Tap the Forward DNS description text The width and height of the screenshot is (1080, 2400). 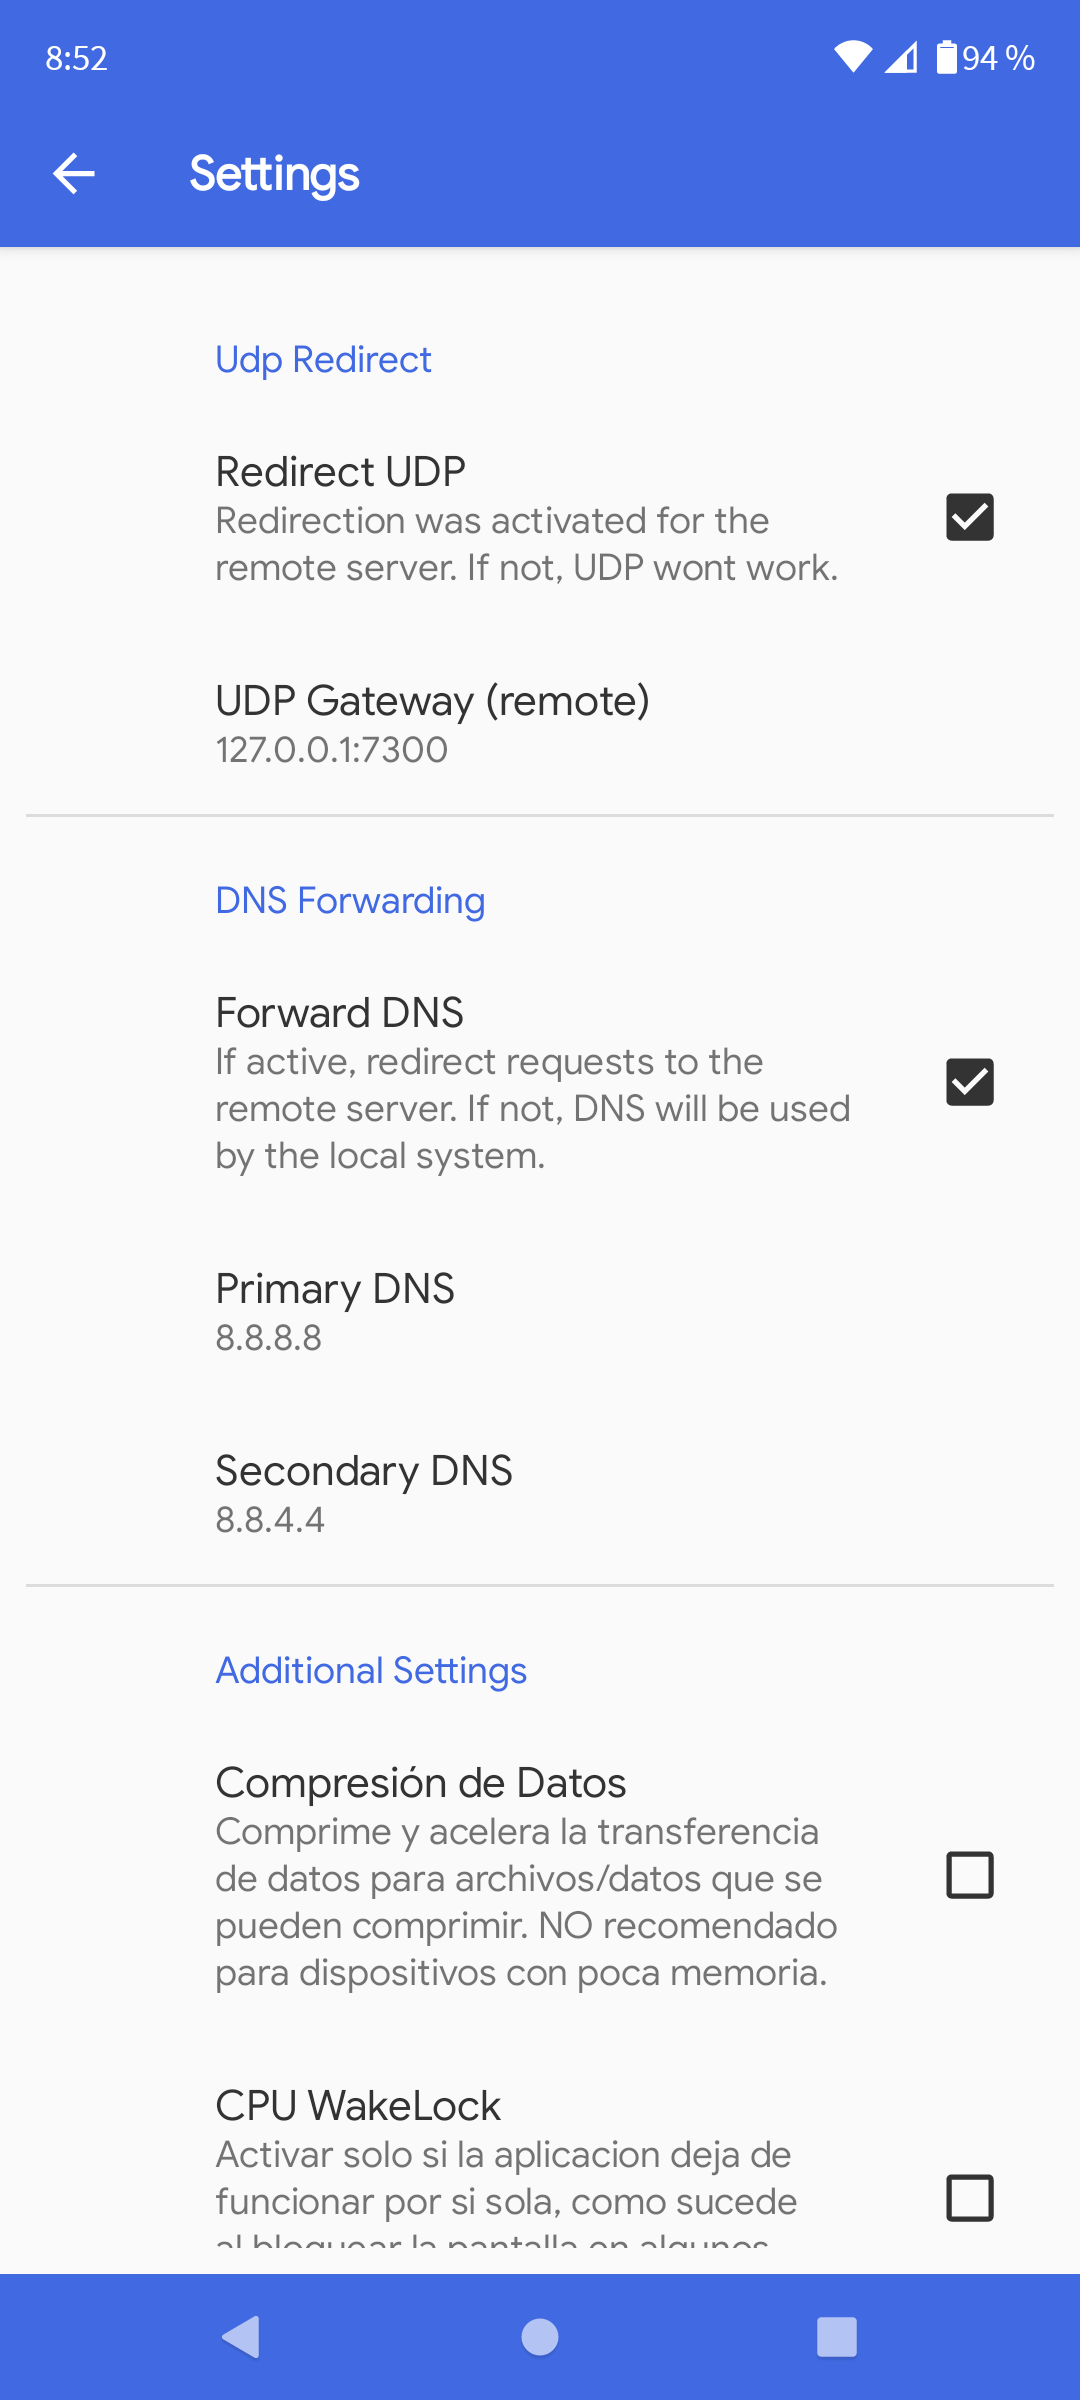pyautogui.click(x=533, y=1109)
